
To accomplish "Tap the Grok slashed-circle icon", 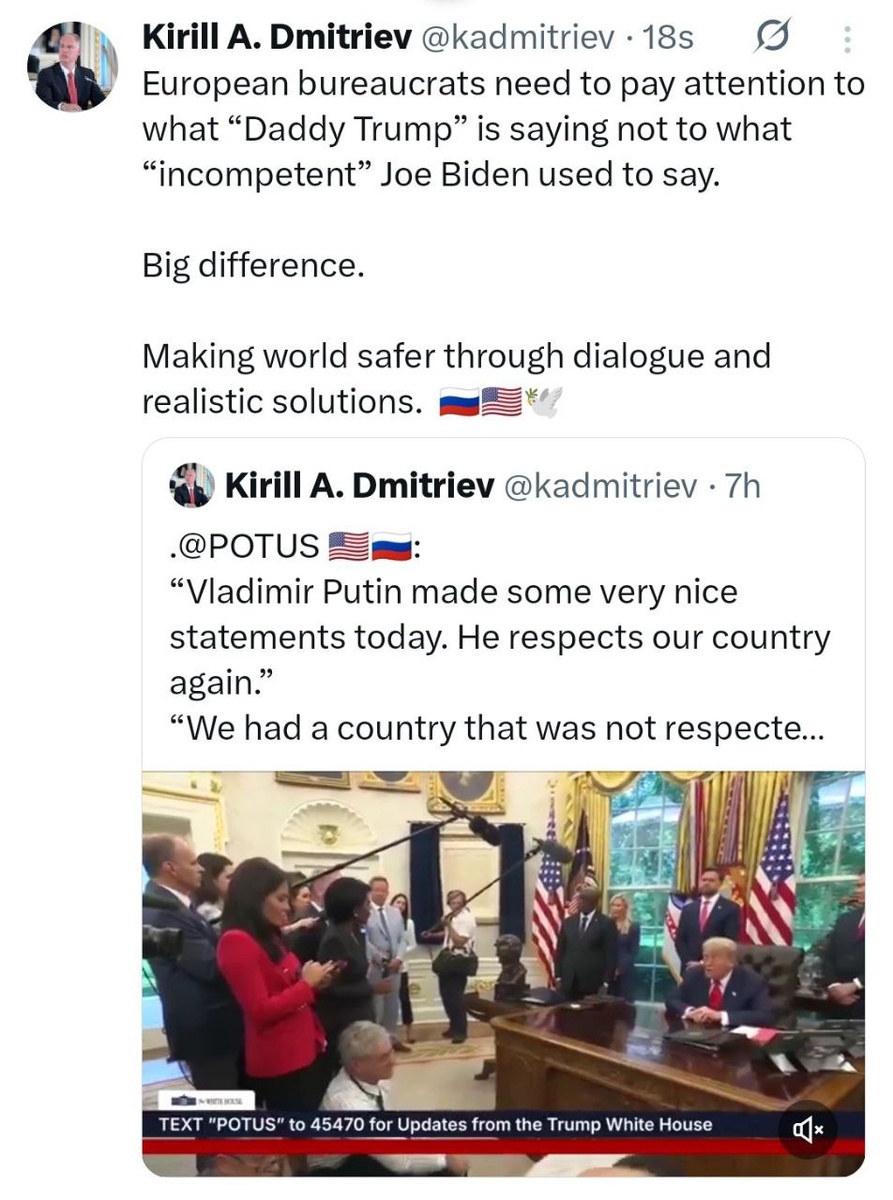I will [774, 39].
